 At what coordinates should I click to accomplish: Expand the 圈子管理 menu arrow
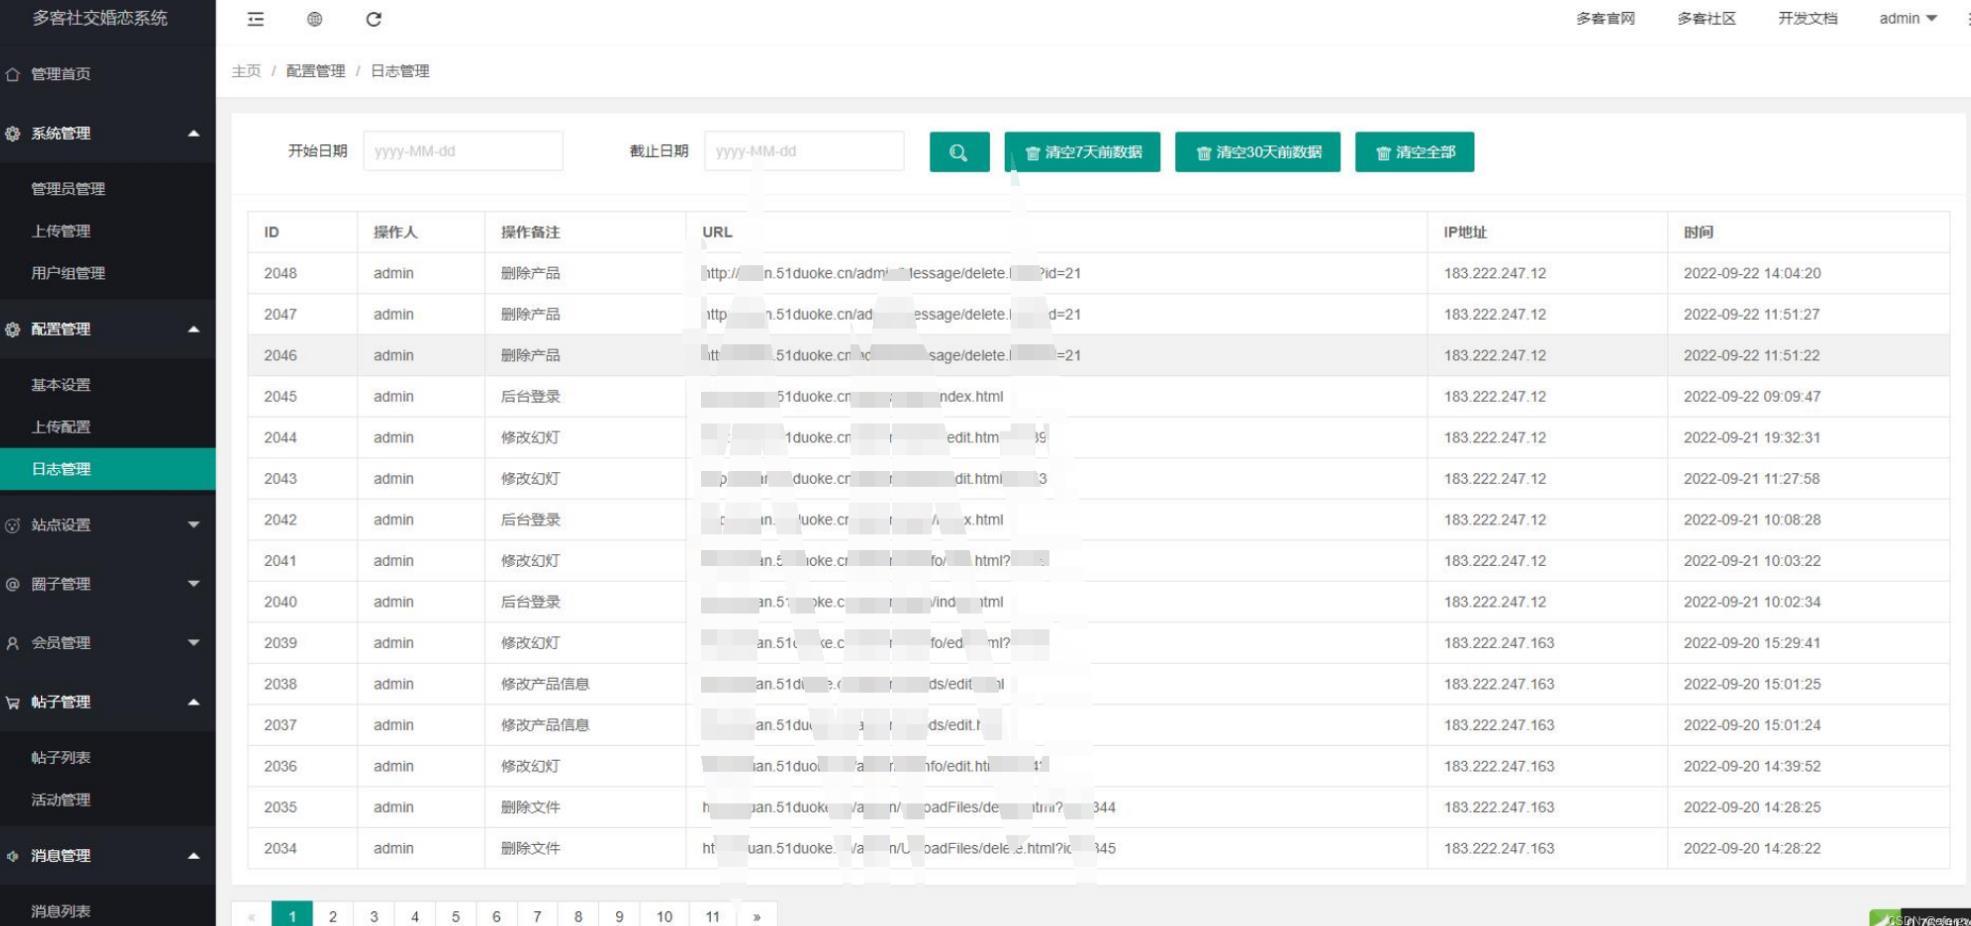(194, 584)
